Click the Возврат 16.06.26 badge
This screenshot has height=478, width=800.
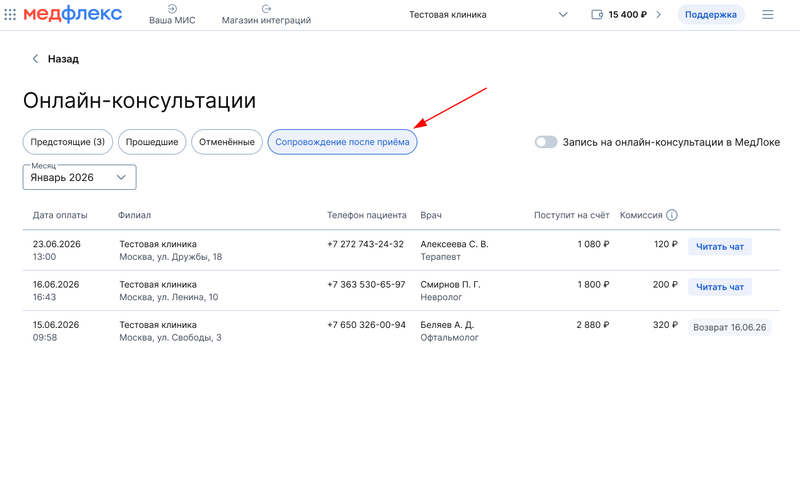click(729, 327)
